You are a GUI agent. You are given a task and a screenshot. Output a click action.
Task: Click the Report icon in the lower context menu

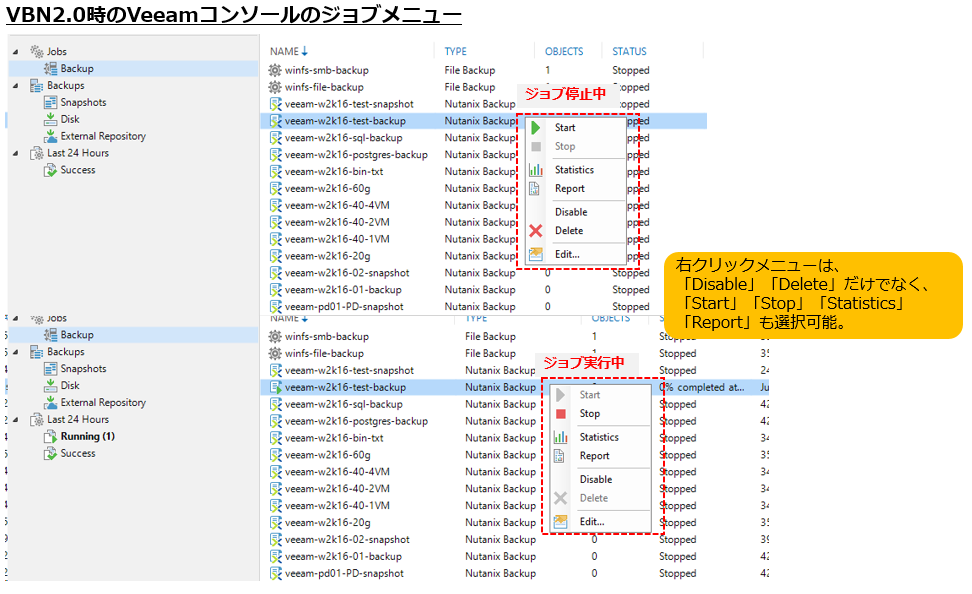coord(559,456)
